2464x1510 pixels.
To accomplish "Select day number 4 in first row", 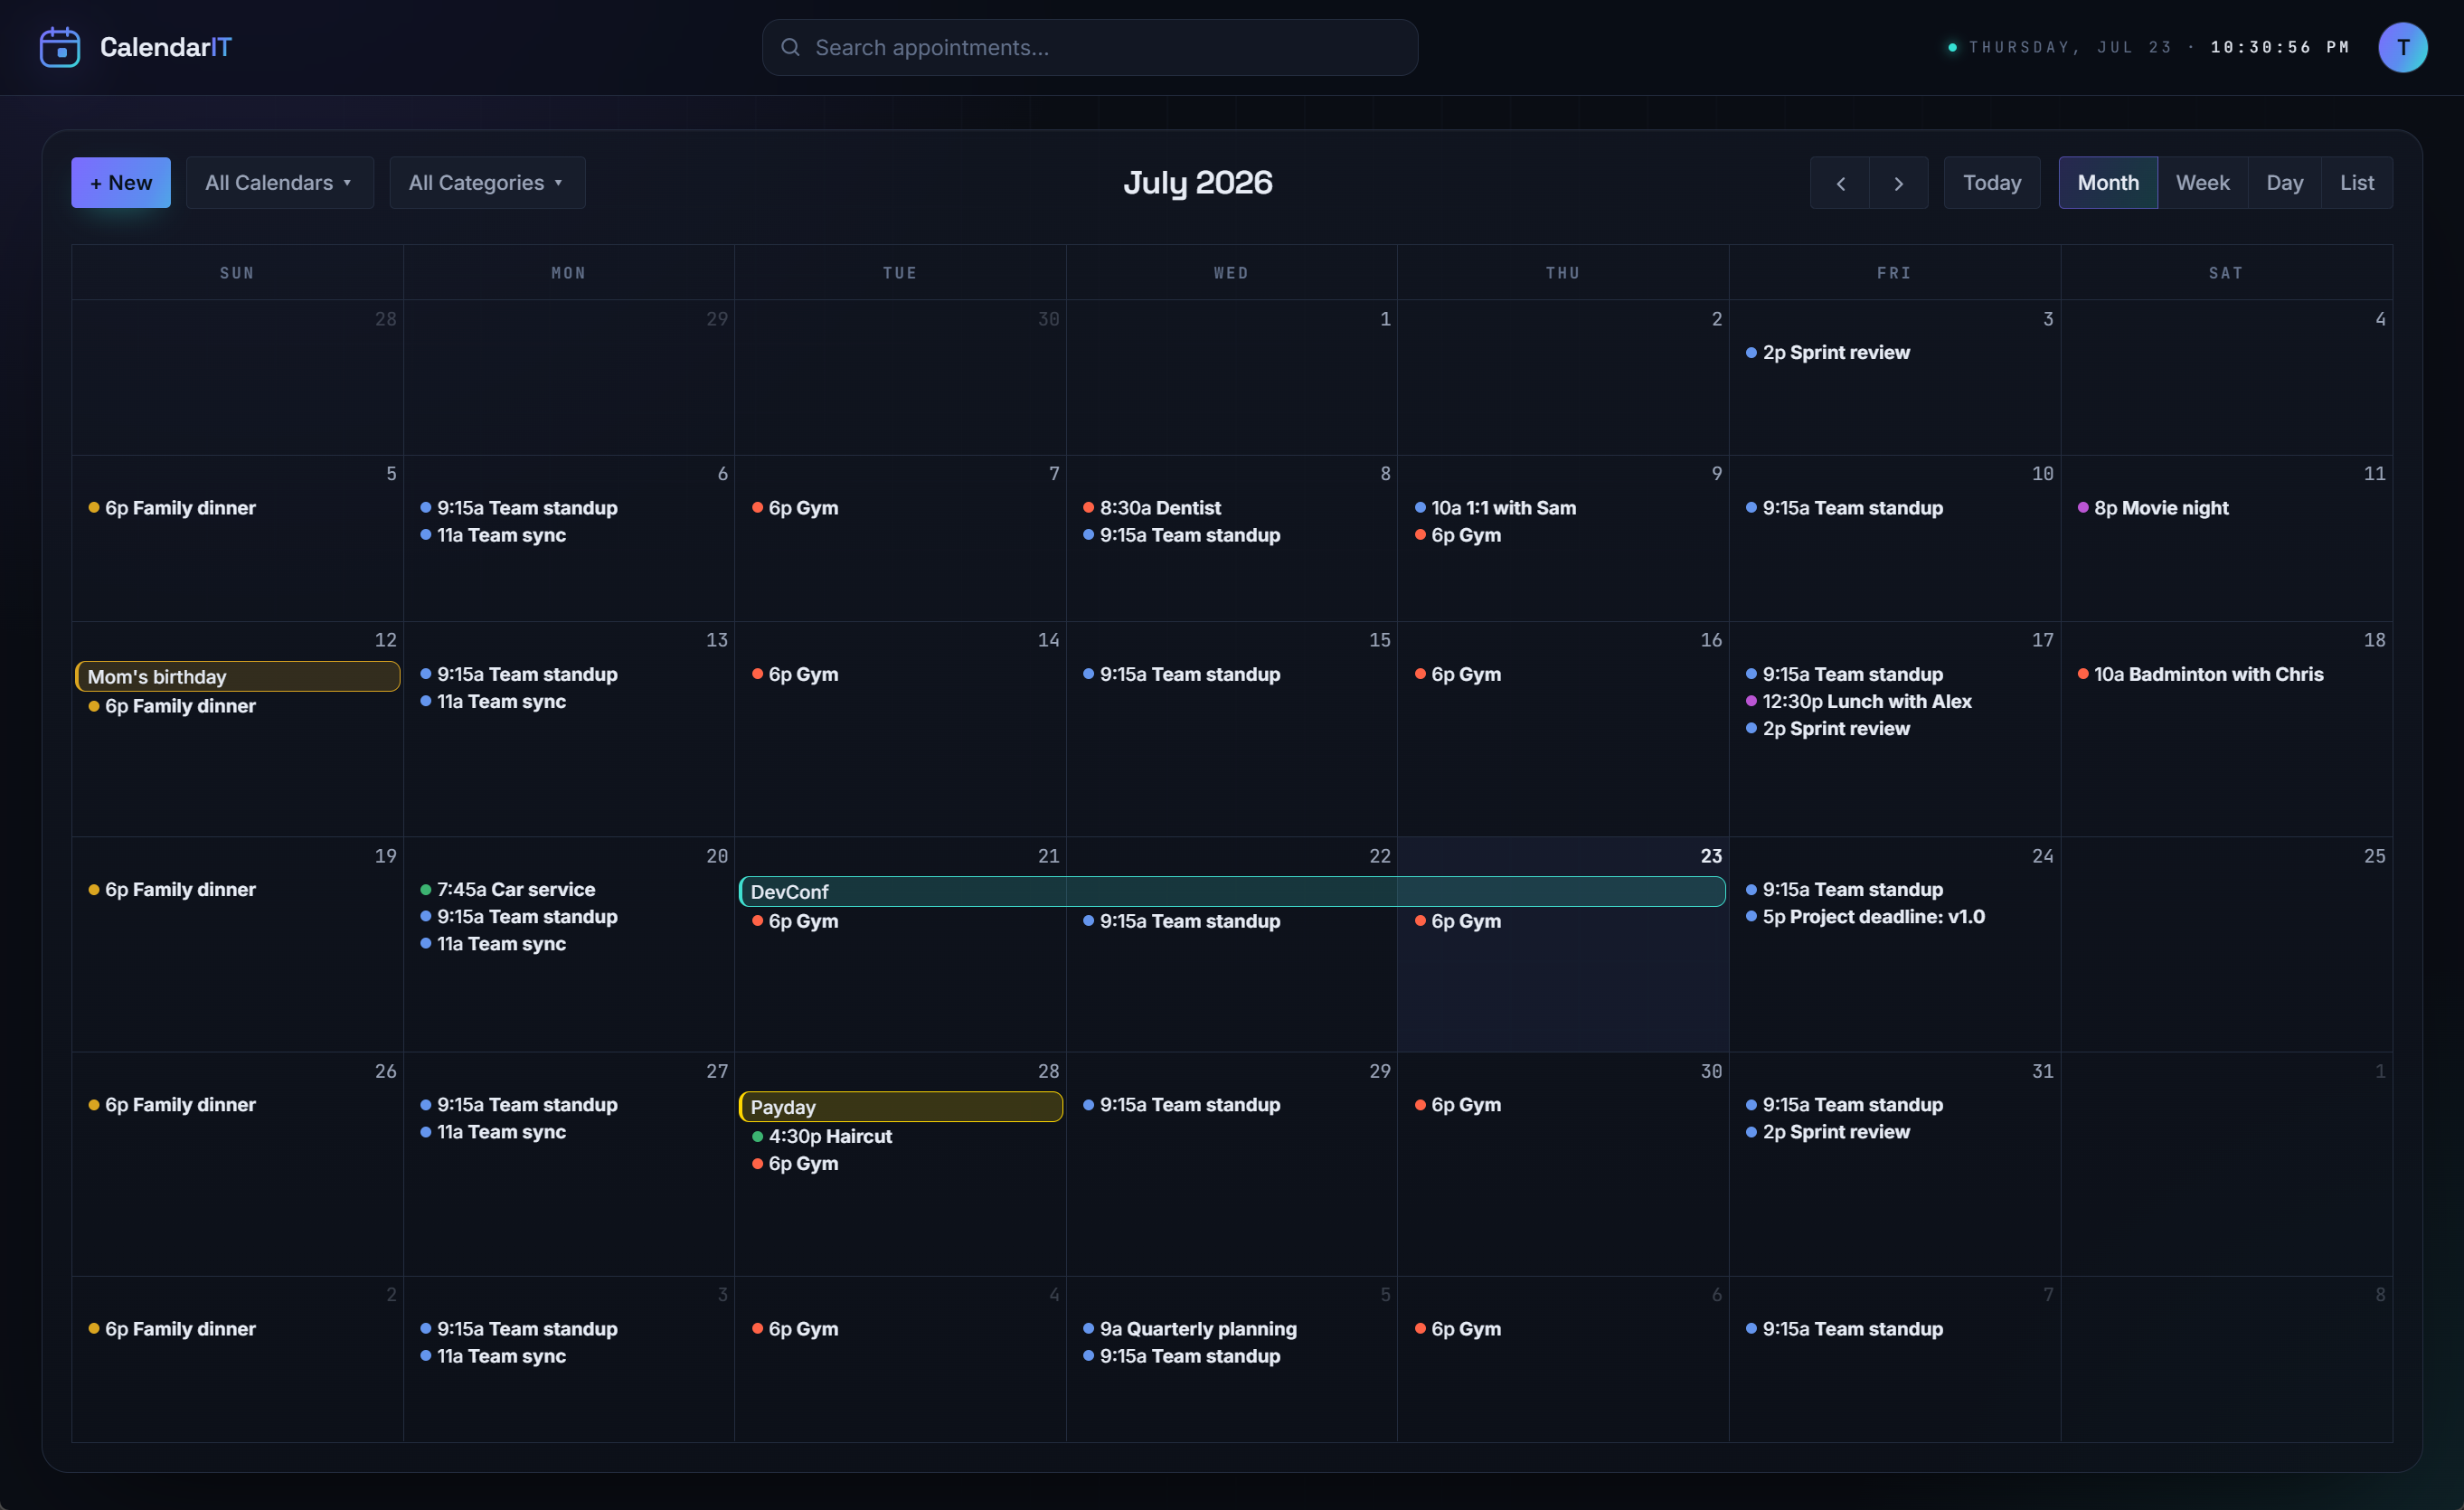I will pyautogui.click(x=2380, y=319).
